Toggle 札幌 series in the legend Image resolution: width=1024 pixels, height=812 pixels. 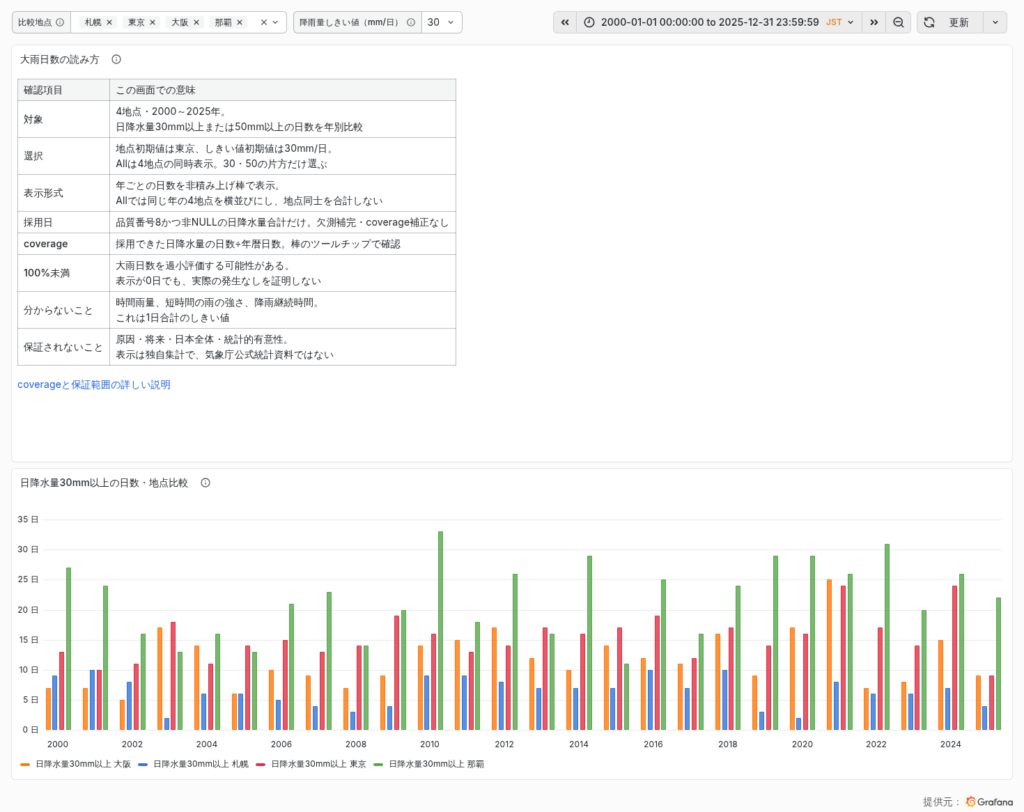click(200, 764)
